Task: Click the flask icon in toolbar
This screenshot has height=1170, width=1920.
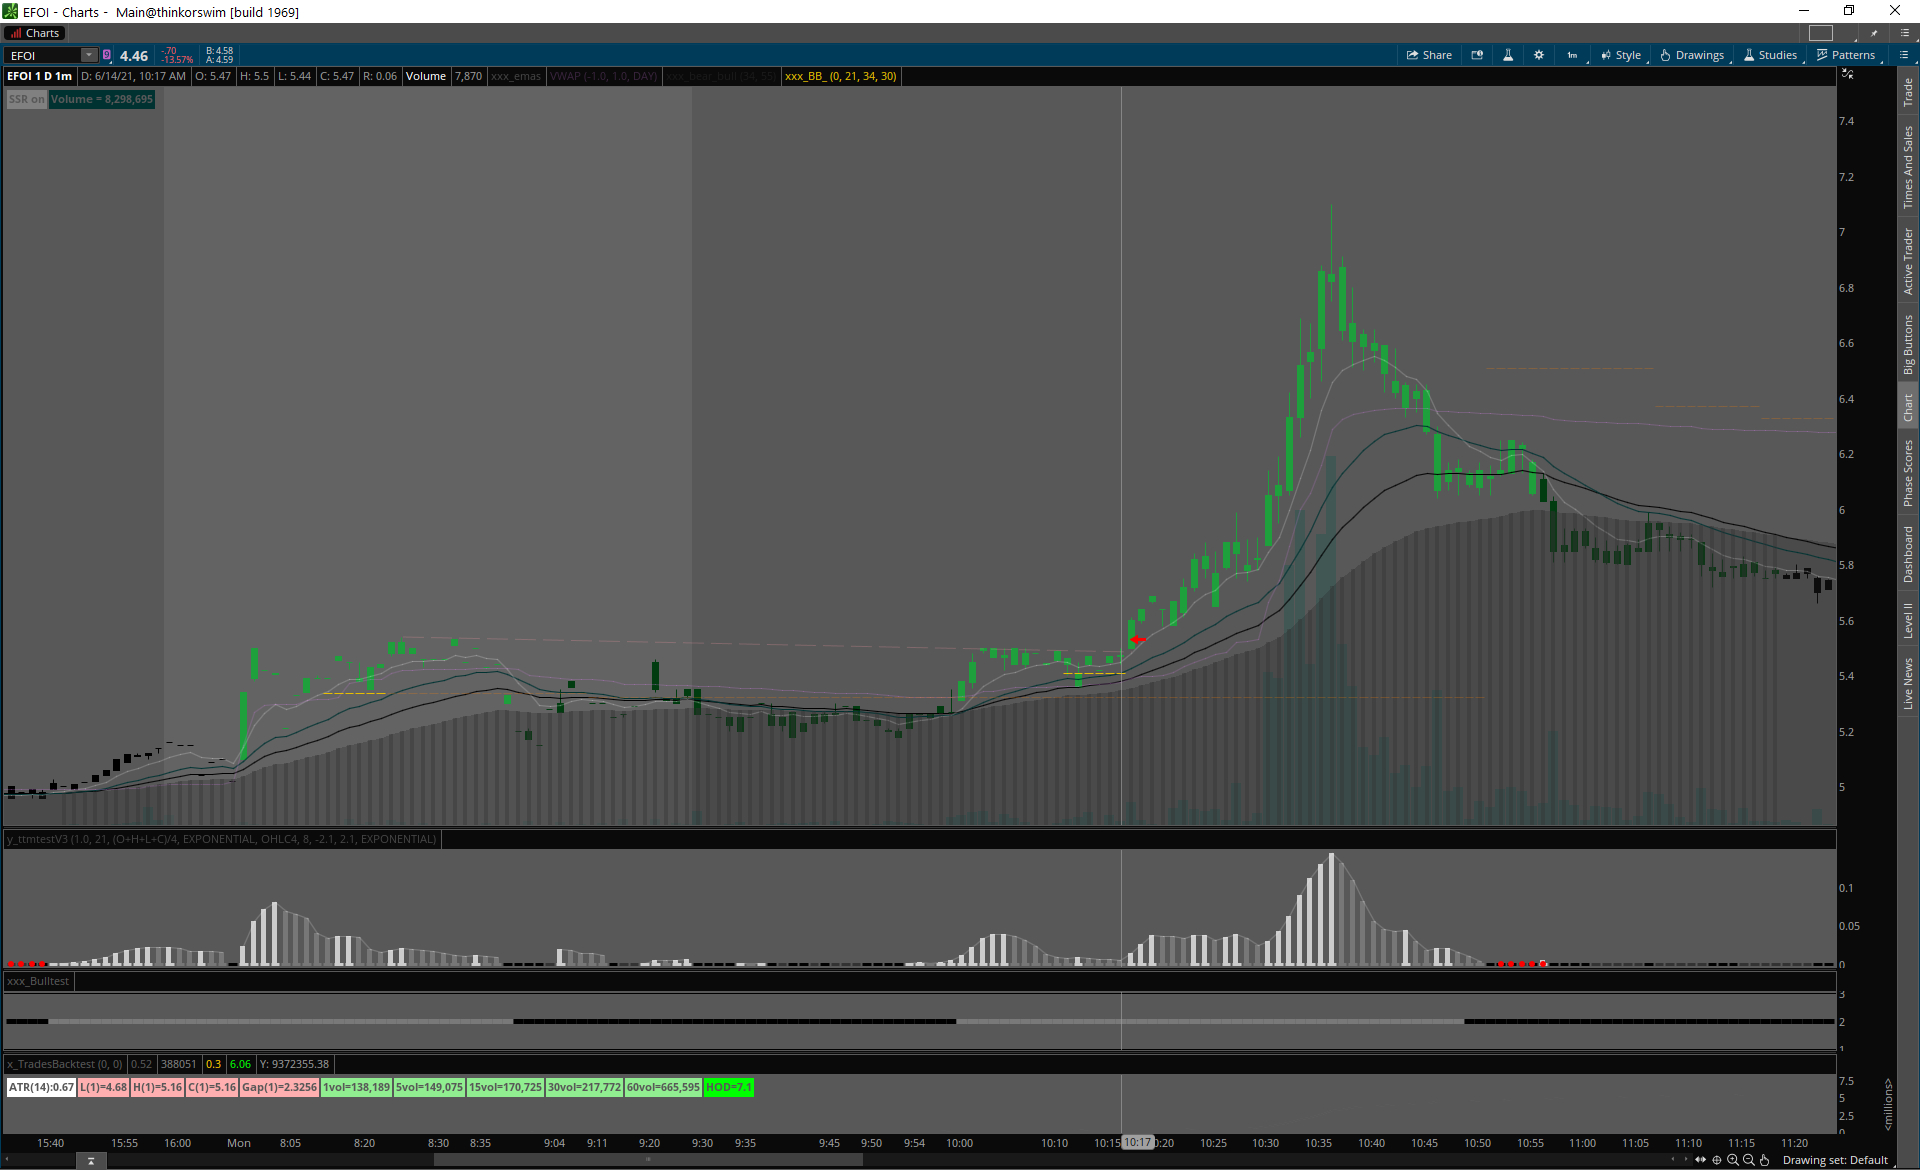Action: 1508,55
